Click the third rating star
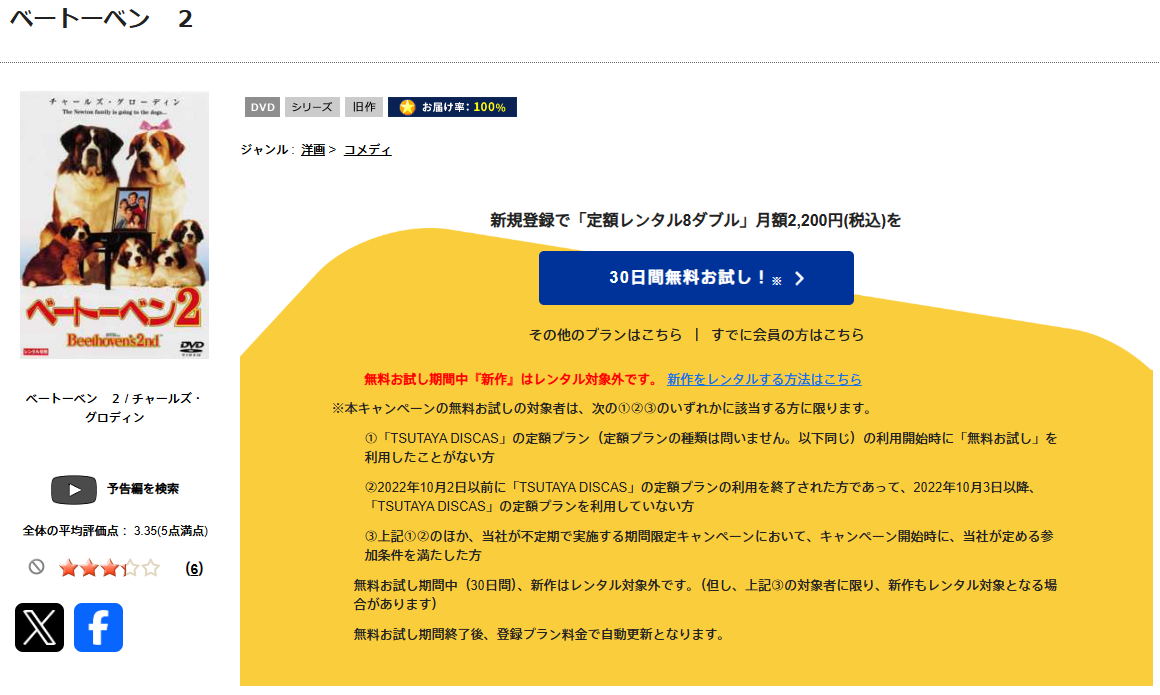Screen dimensions: 1160x695 [x=109, y=568]
